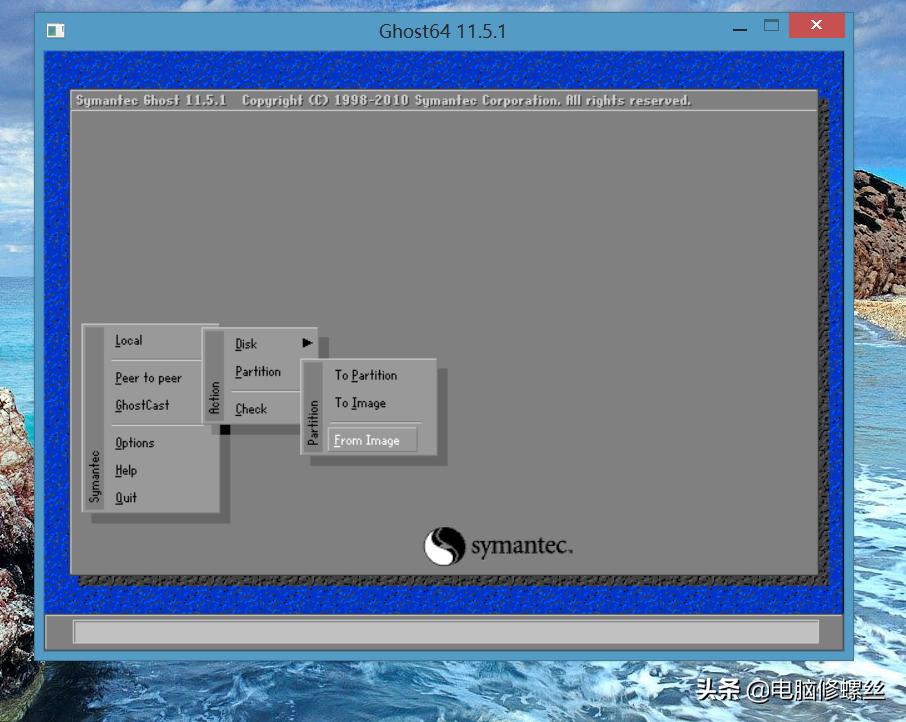
Task: Select Peer to peer option
Action: (148, 378)
